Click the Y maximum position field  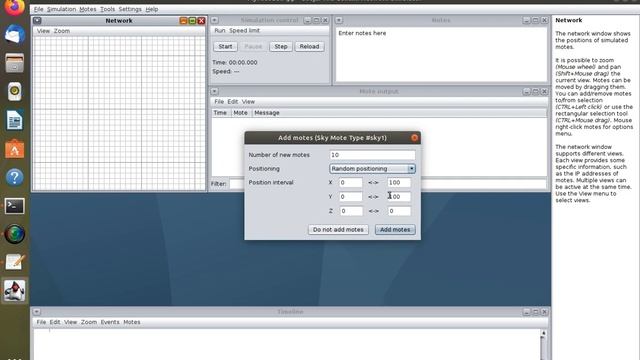point(399,197)
